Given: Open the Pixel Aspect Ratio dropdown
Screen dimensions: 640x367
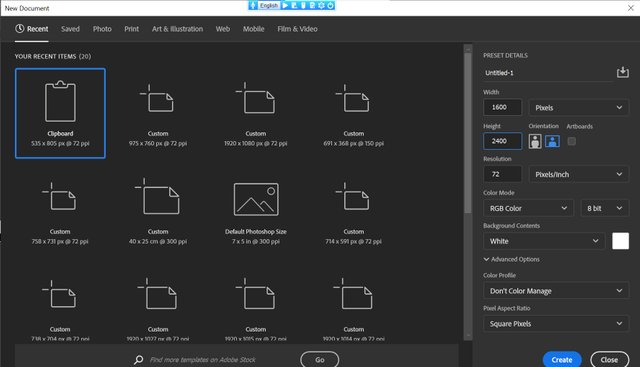Looking at the screenshot, I should [x=556, y=324].
